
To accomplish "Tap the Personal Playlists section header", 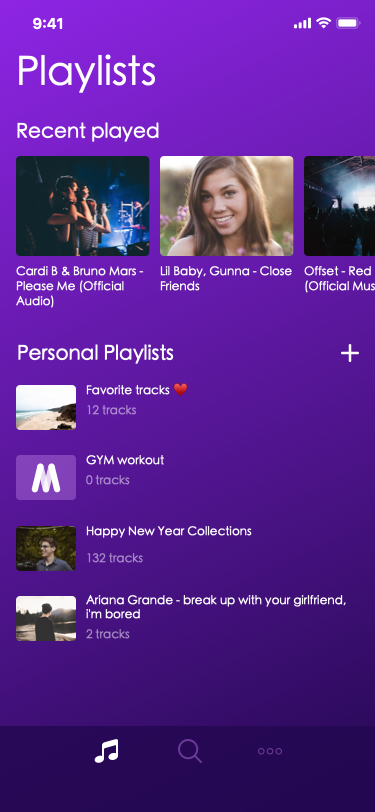I will [95, 353].
